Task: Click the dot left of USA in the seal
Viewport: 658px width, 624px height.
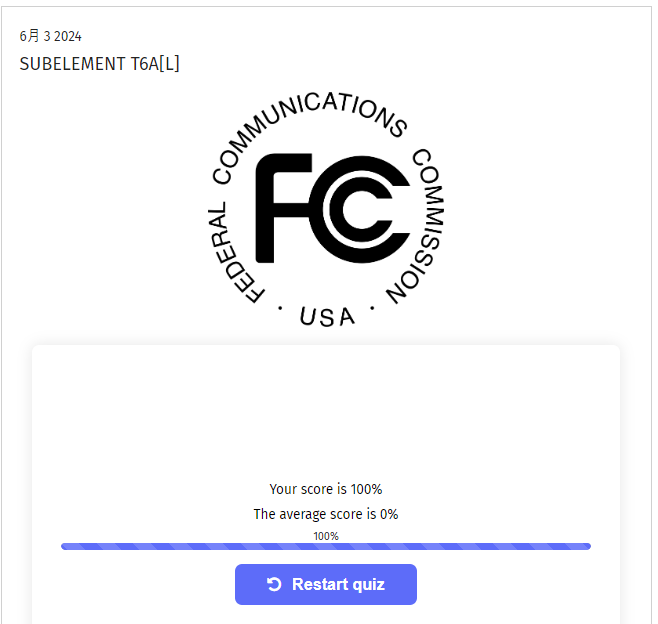Action: point(279,308)
